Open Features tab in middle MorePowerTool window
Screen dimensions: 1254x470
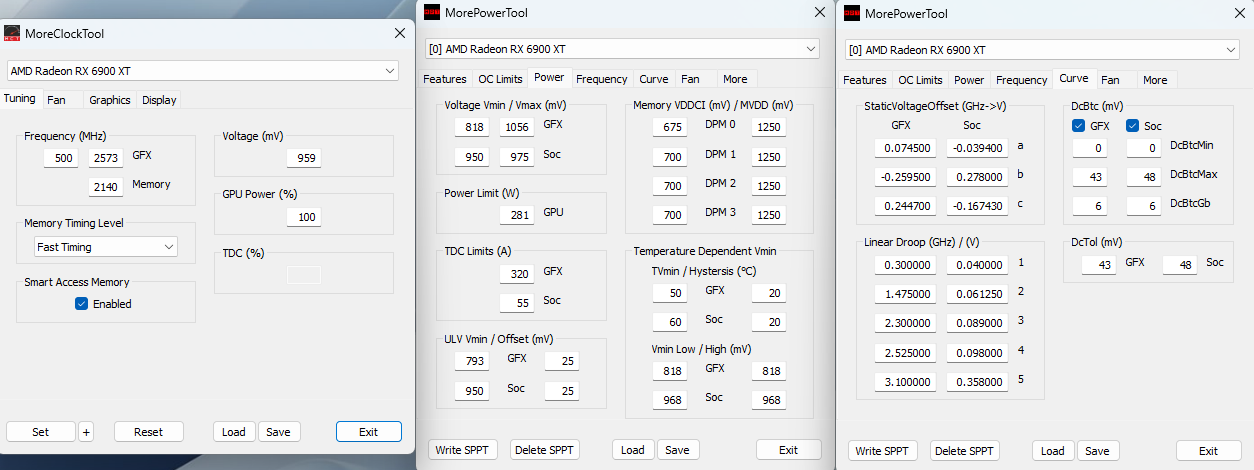[x=445, y=79]
